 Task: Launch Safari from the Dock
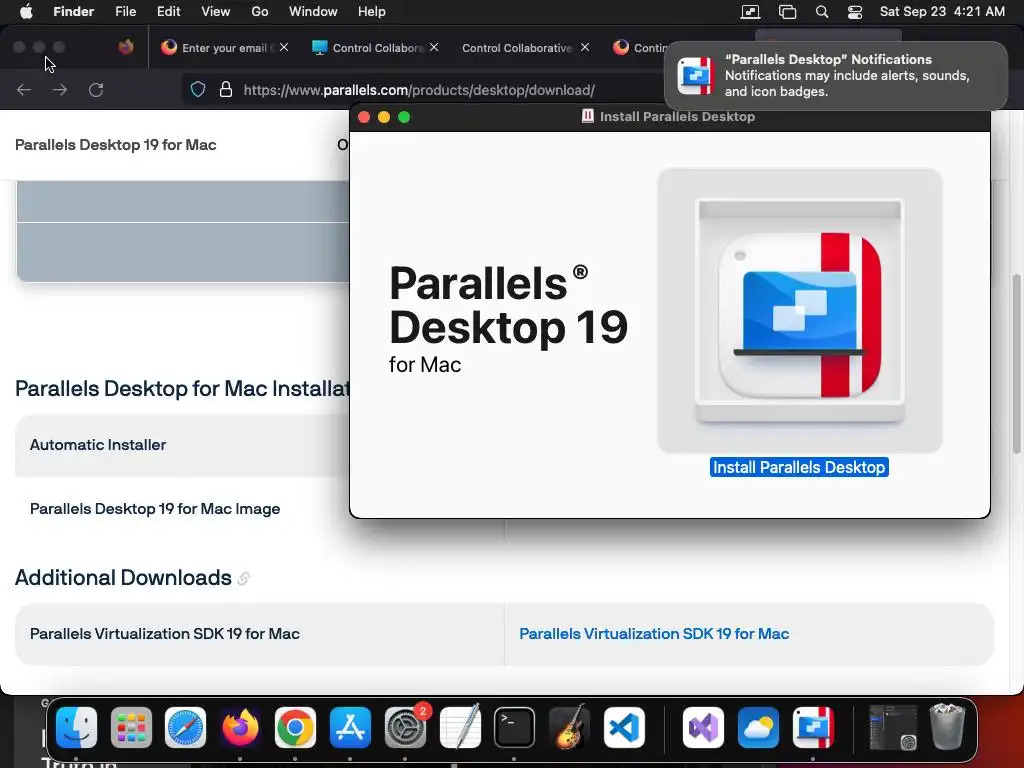click(x=185, y=728)
